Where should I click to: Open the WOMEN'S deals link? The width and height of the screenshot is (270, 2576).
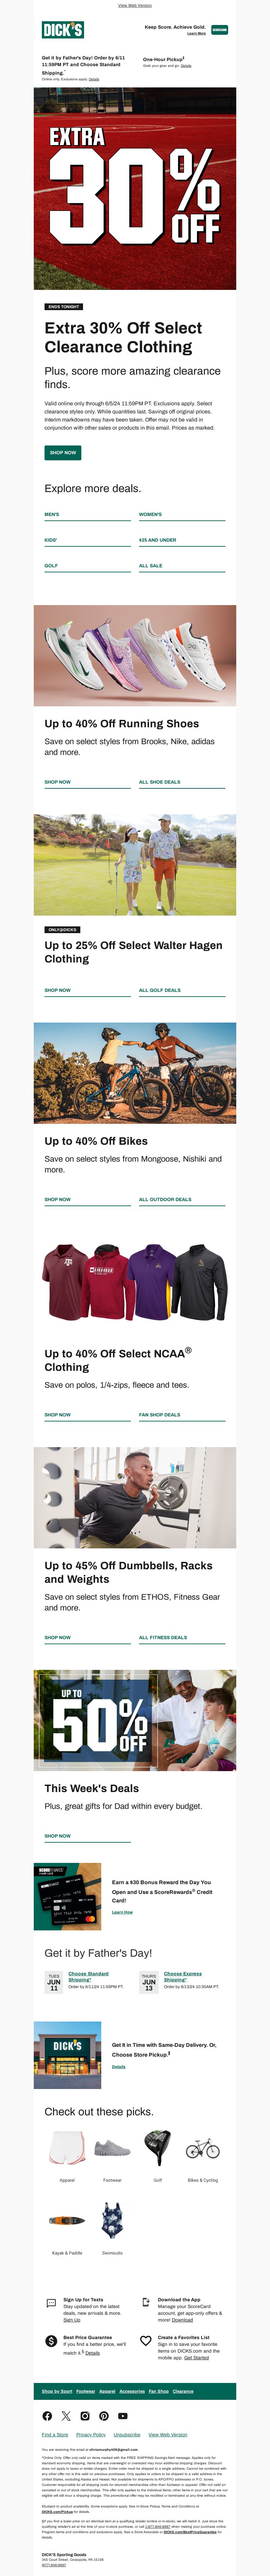click(150, 514)
